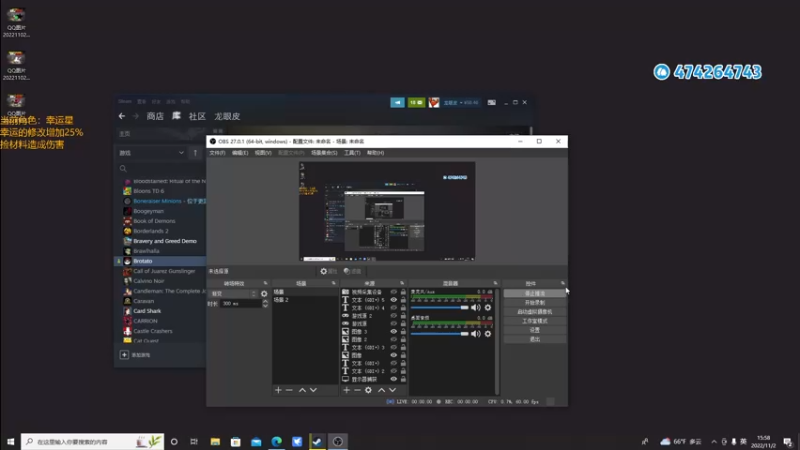Click the Steam library sort arrow button
The height and width of the screenshot is (450, 800).
(x=195, y=153)
